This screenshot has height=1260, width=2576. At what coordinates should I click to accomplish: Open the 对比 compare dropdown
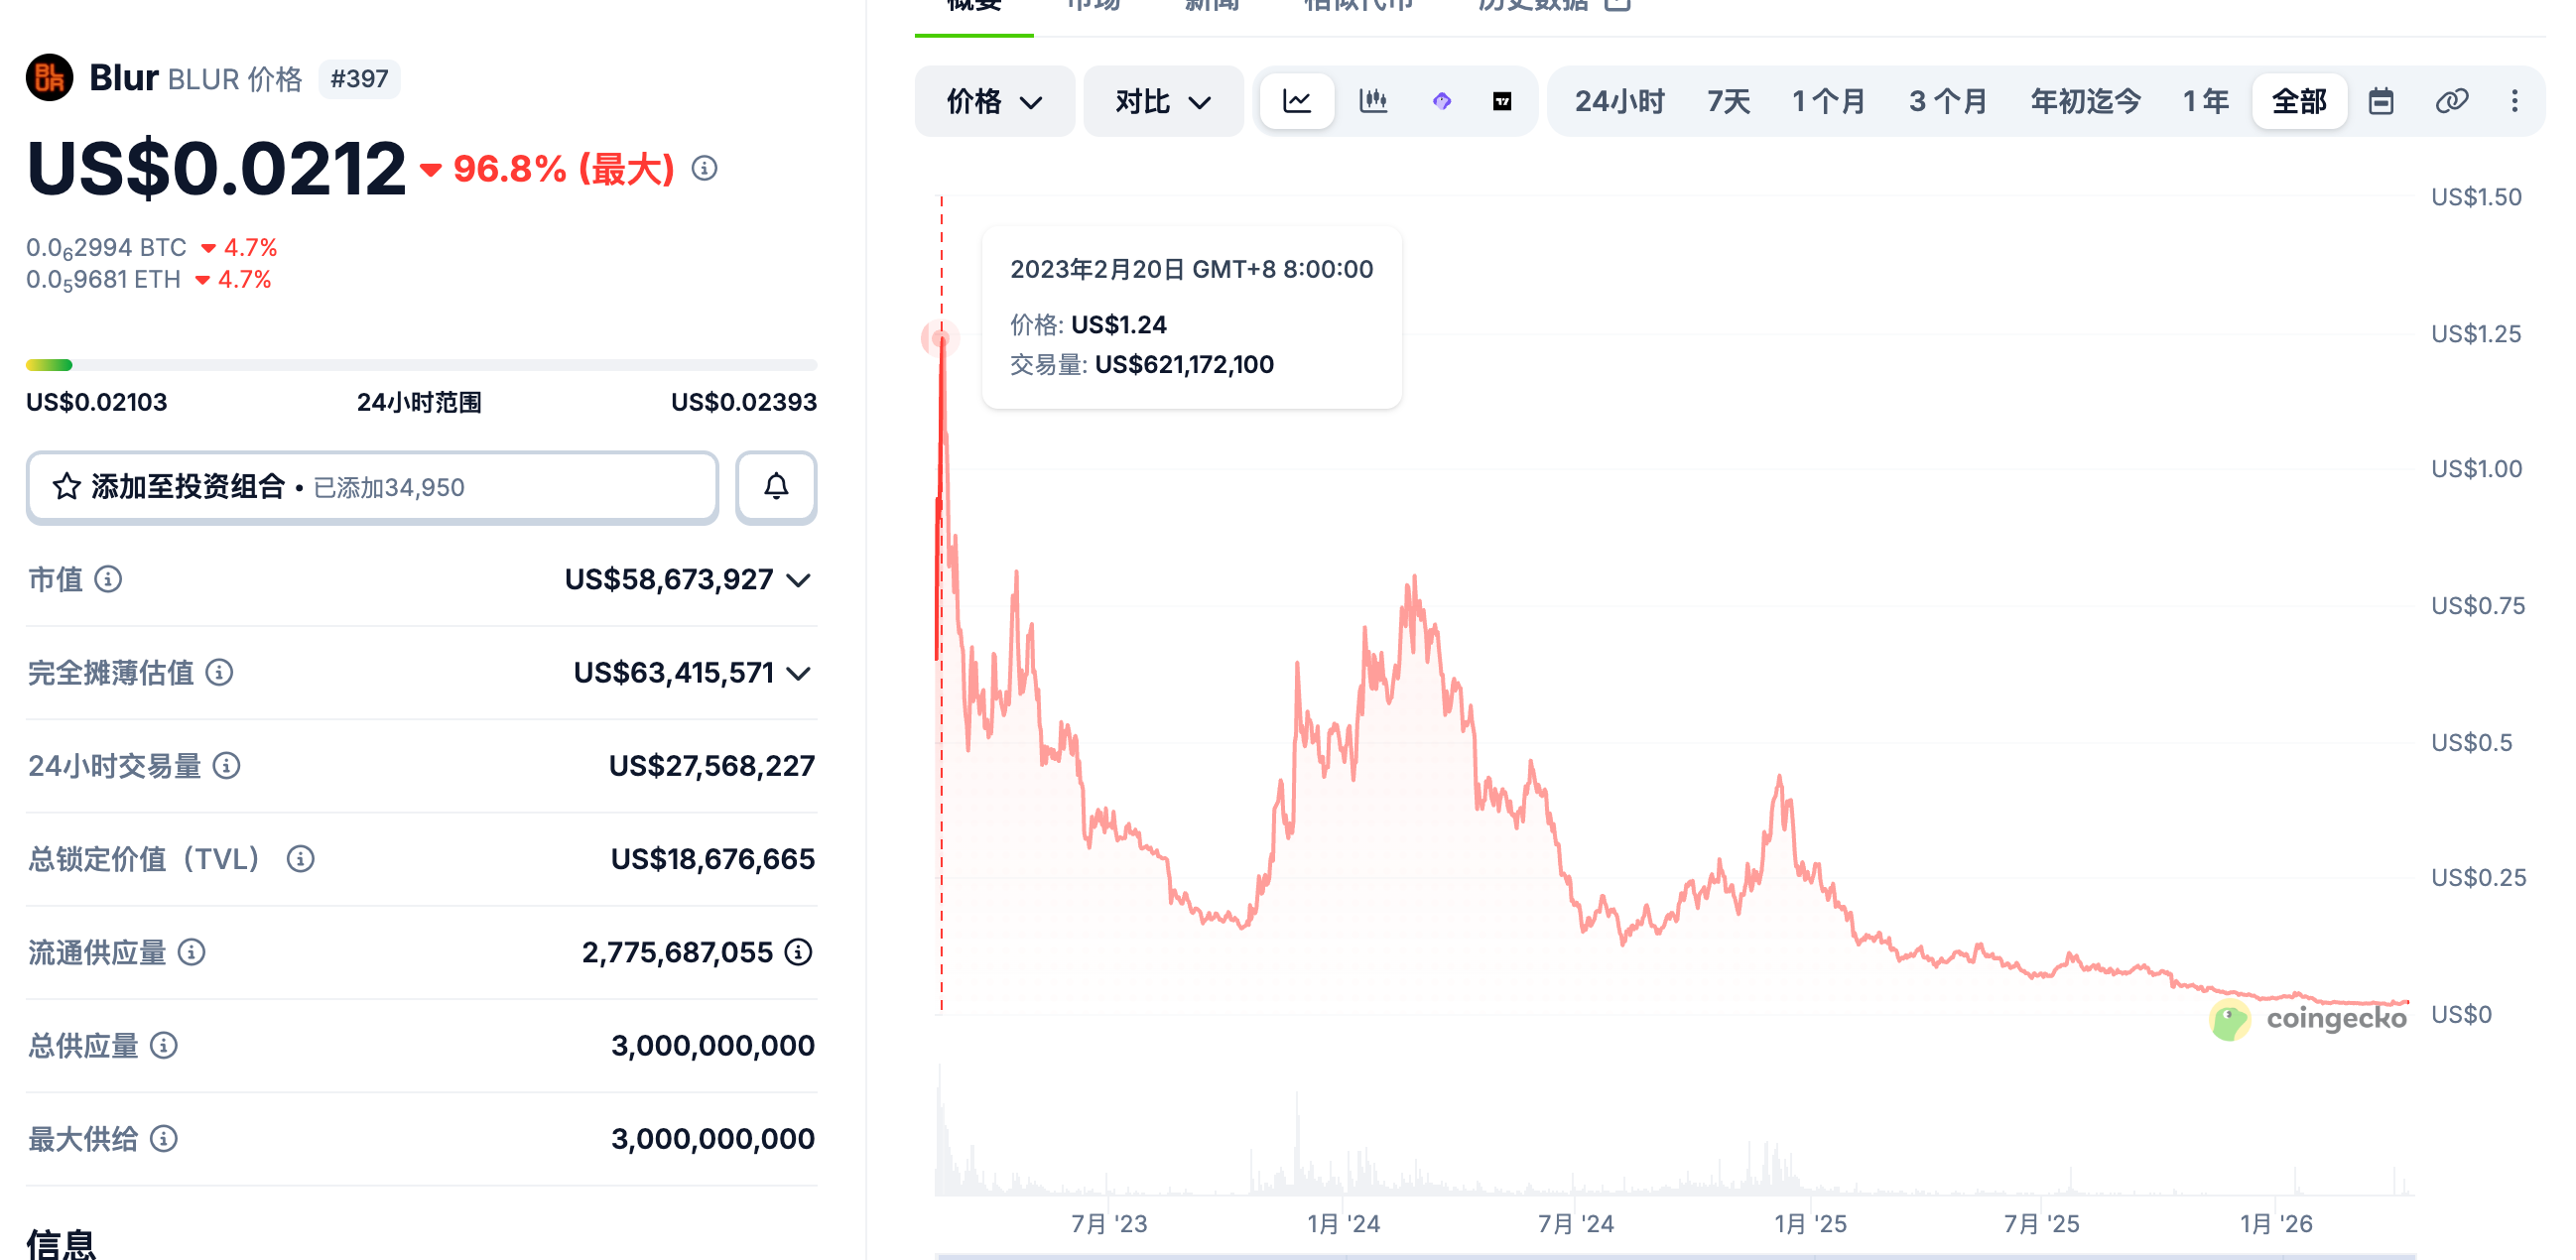point(1163,101)
